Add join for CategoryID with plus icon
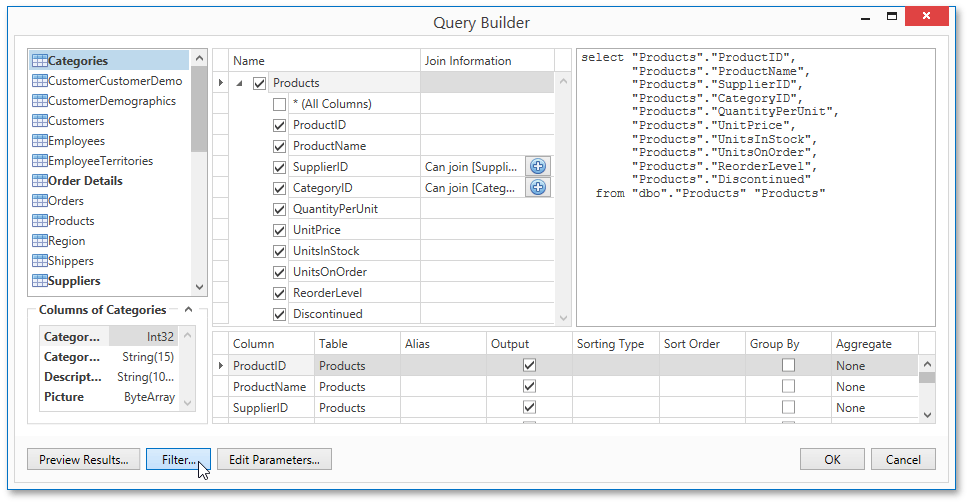The height and width of the screenshot is (504, 969). pyautogui.click(x=538, y=187)
